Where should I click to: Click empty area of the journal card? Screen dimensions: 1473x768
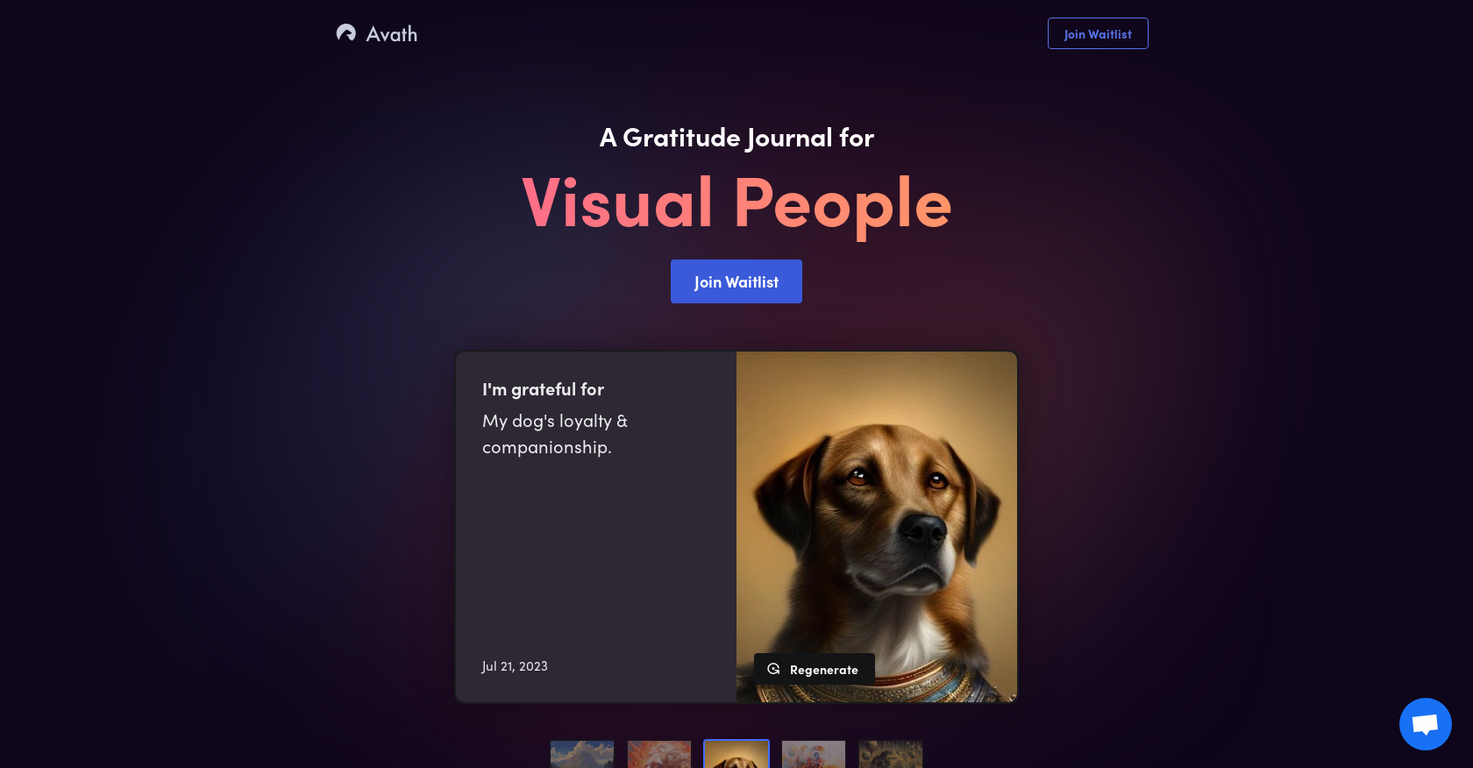(x=596, y=560)
